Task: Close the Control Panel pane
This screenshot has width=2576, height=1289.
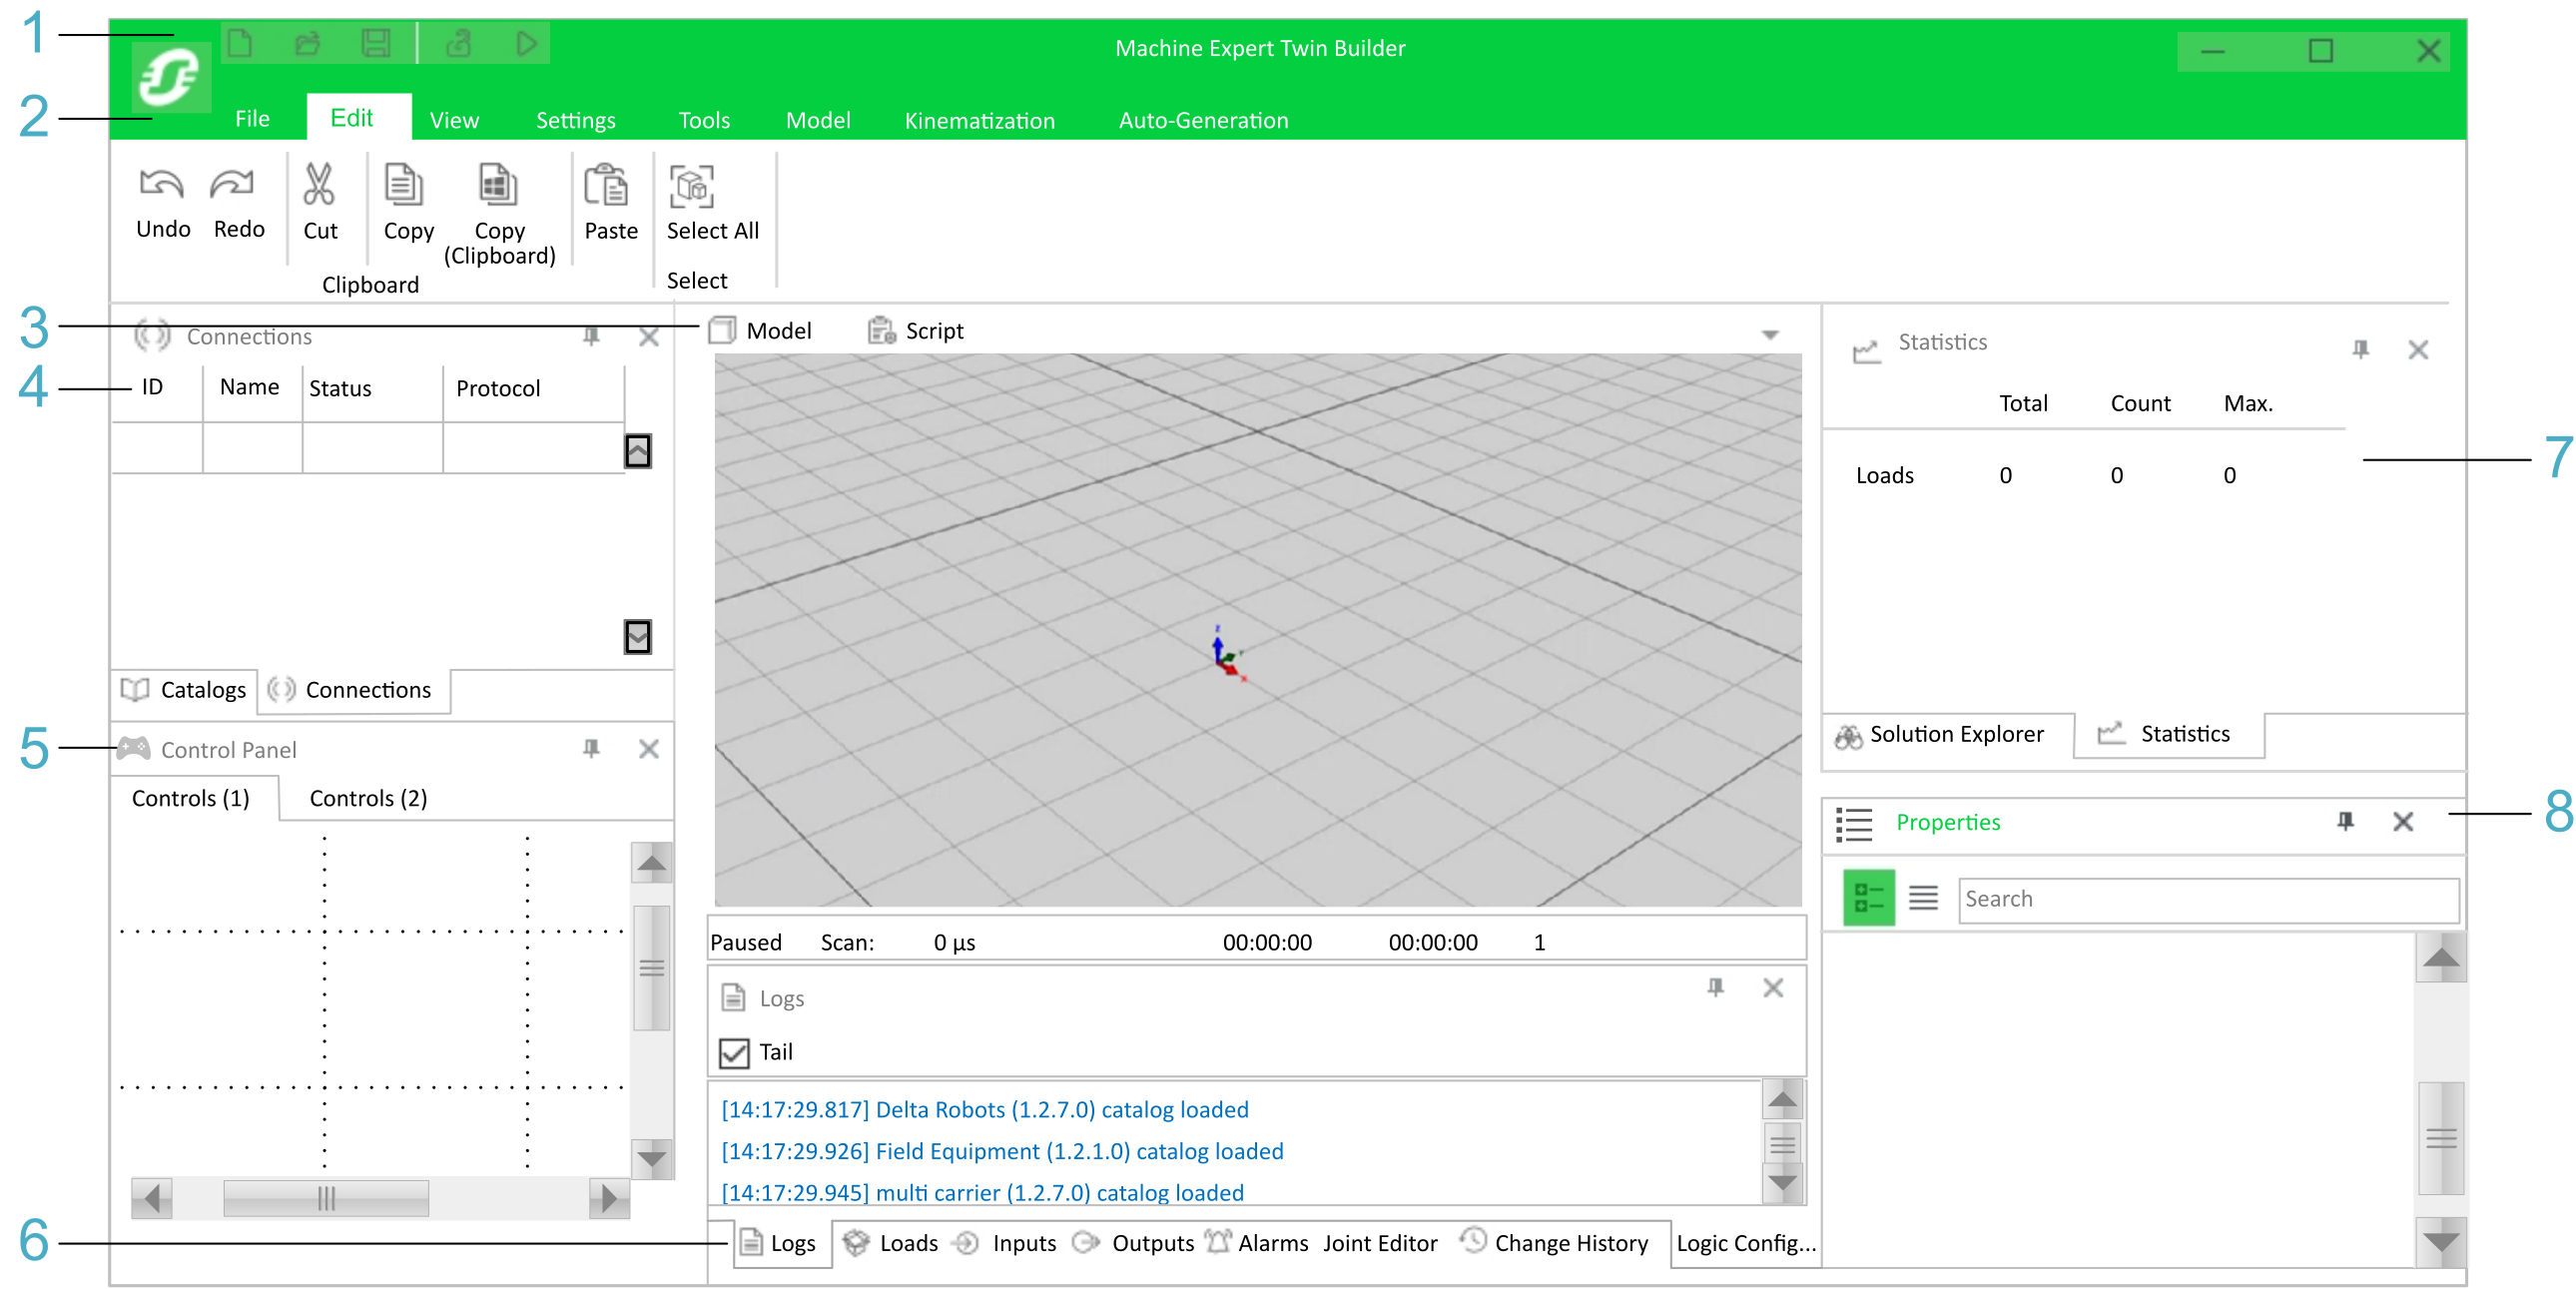Action: pos(649,749)
